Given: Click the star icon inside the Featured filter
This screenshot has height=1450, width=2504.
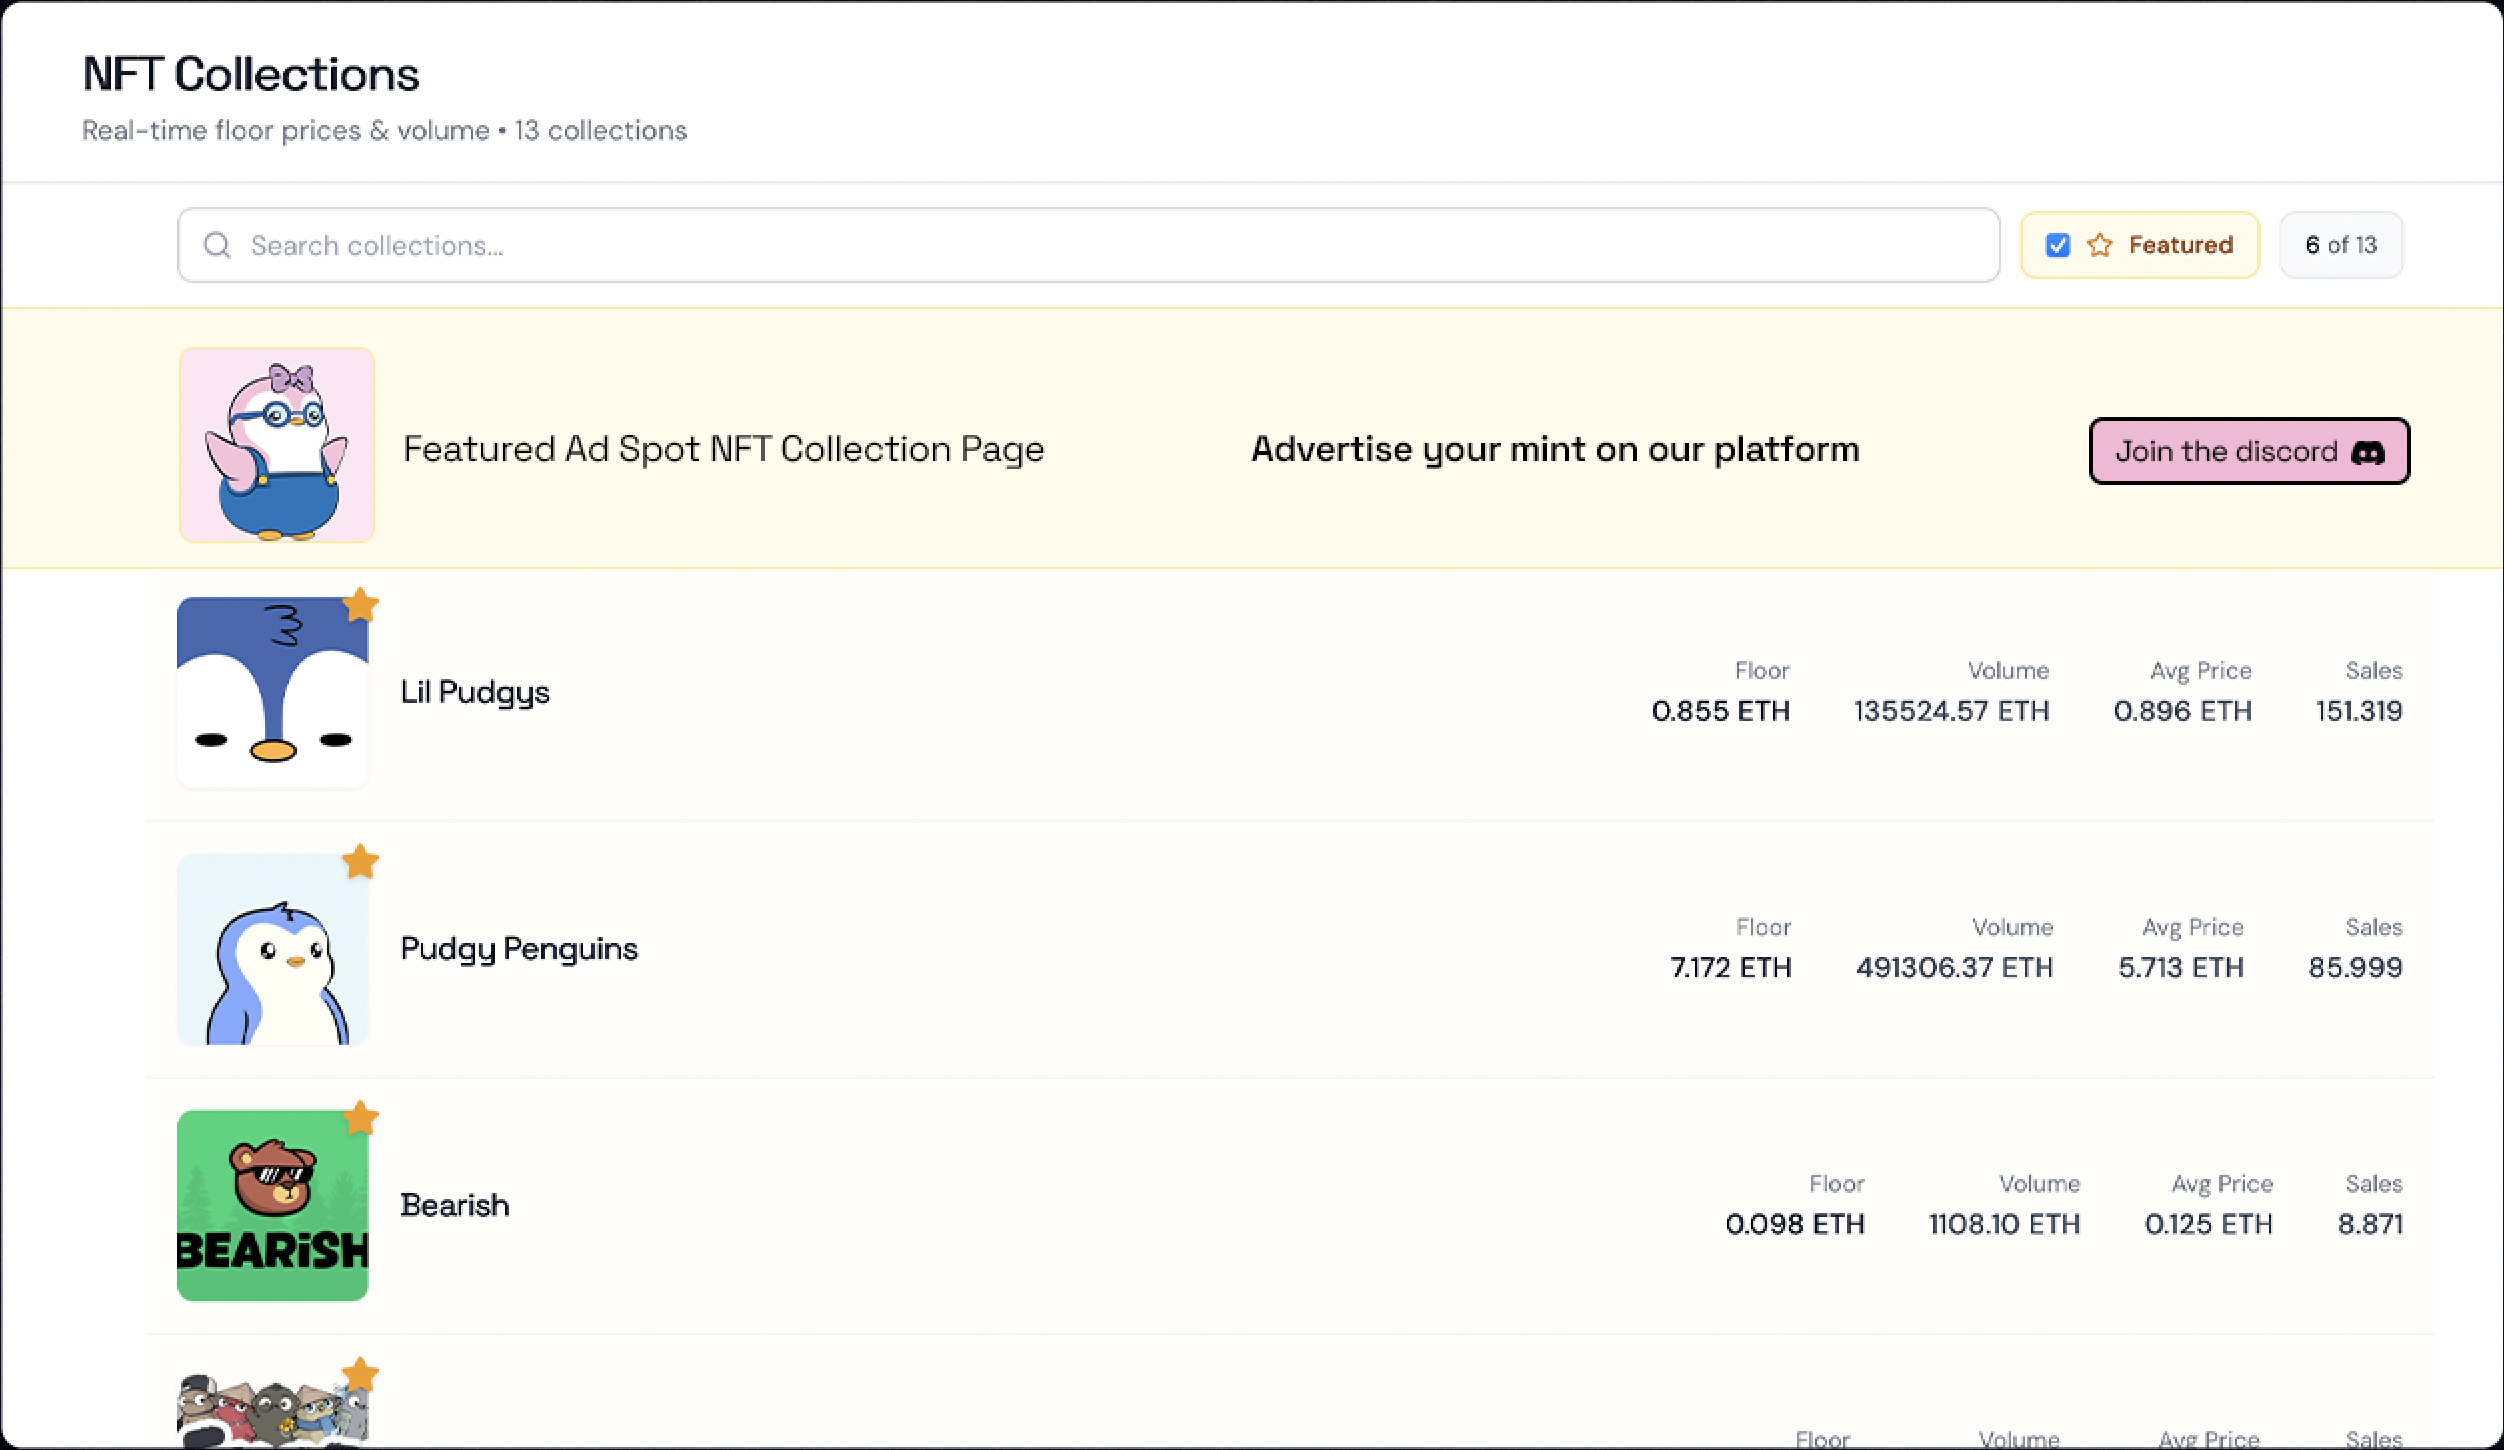Looking at the screenshot, I should coord(2101,245).
